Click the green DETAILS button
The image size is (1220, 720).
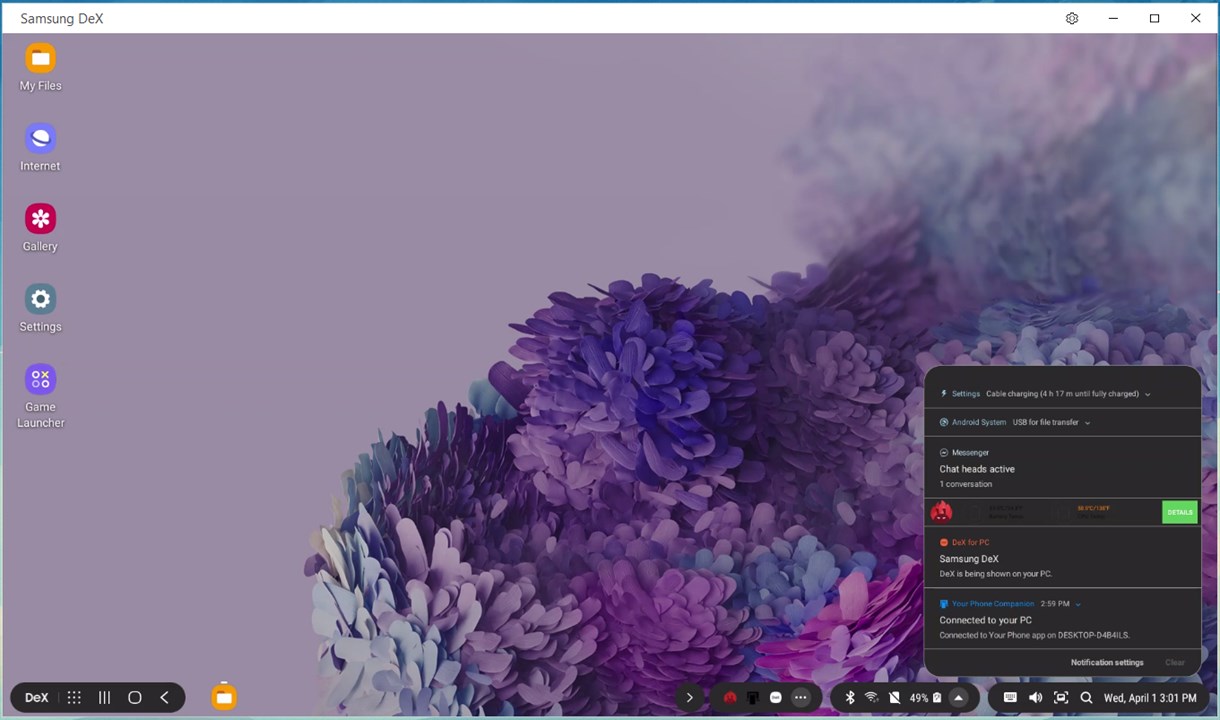(x=1179, y=512)
